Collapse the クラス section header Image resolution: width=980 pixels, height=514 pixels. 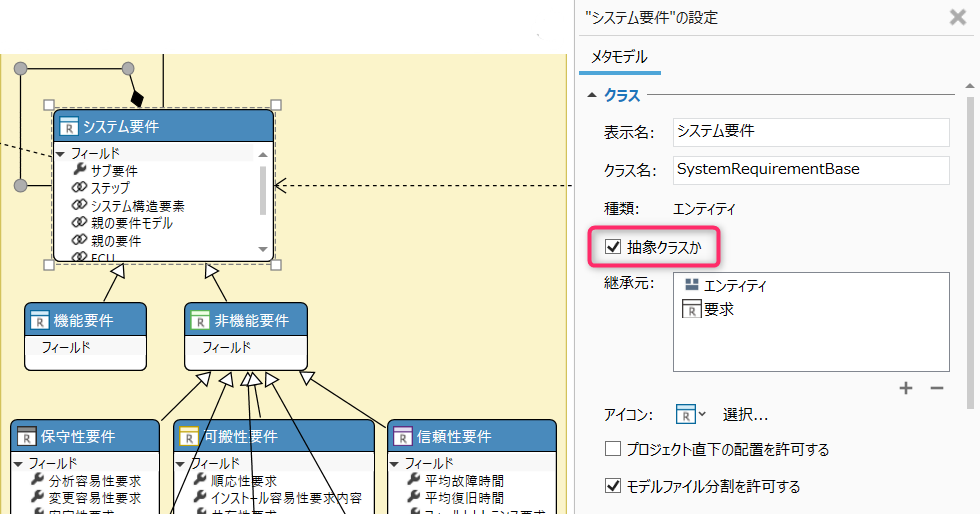click(592, 96)
